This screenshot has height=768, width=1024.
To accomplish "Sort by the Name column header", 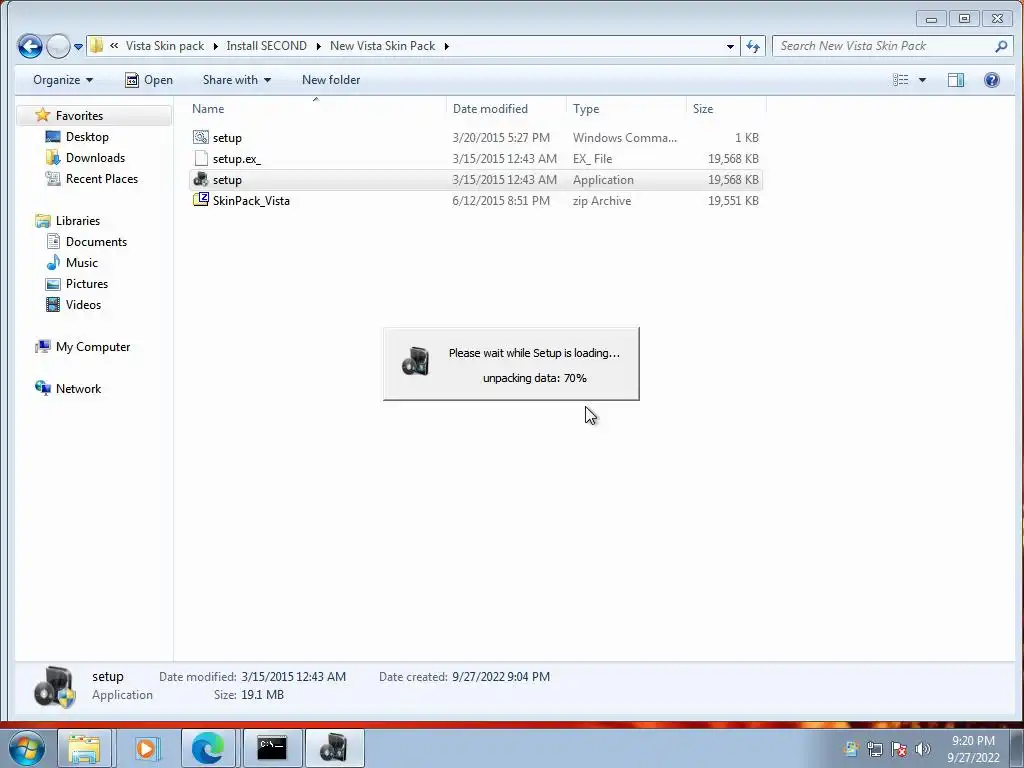I will (317, 108).
